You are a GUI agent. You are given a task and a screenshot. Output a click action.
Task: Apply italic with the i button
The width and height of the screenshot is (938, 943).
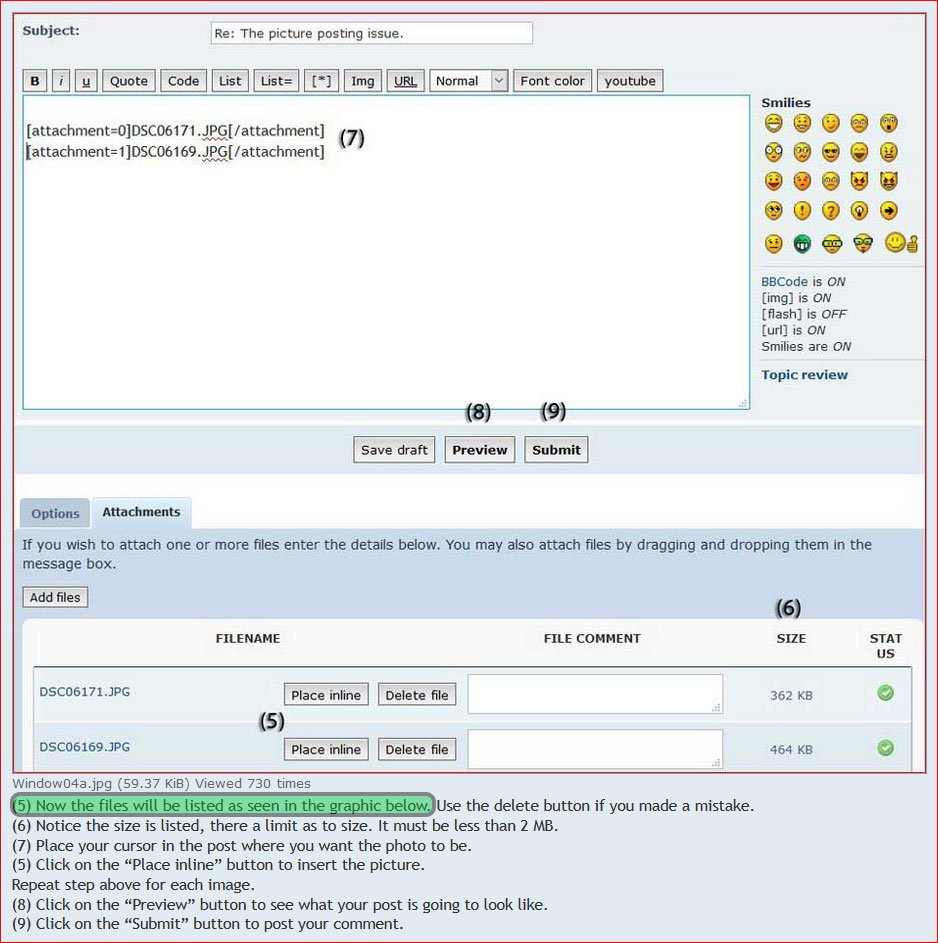click(61, 81)
